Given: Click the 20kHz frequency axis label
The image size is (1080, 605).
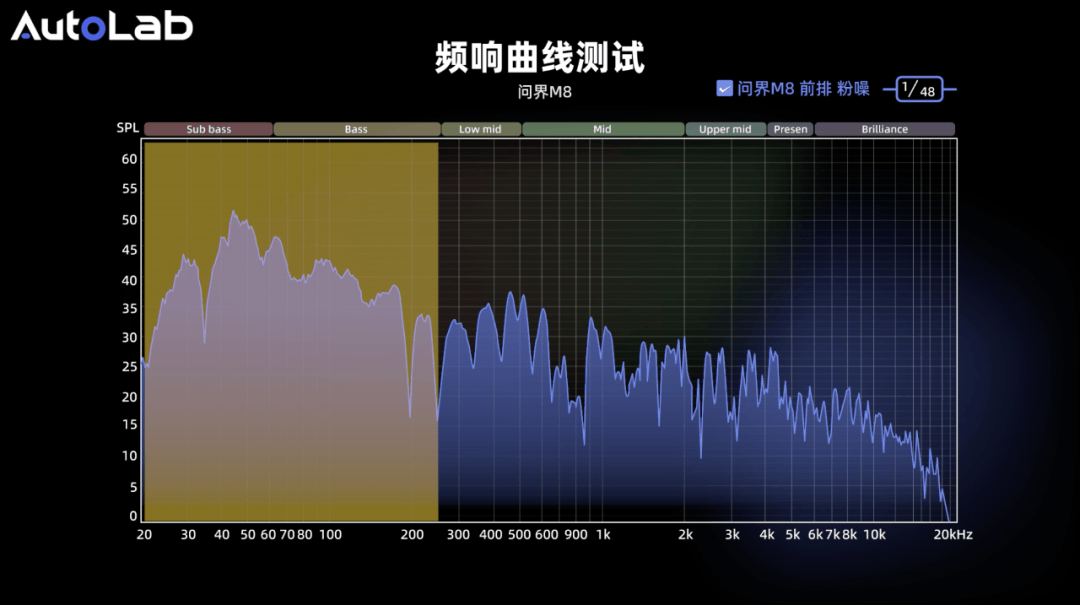Looking at the screenshot, I should (x=952, y=535).
